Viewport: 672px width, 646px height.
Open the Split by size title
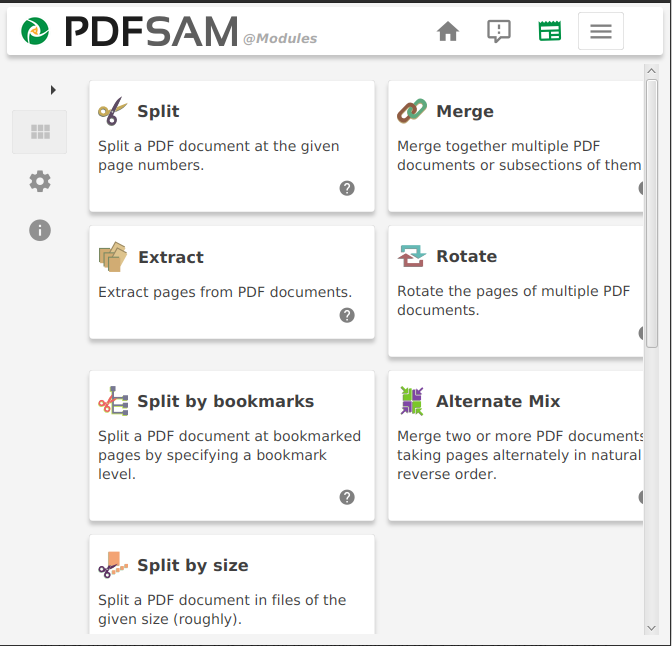(193, 565)
